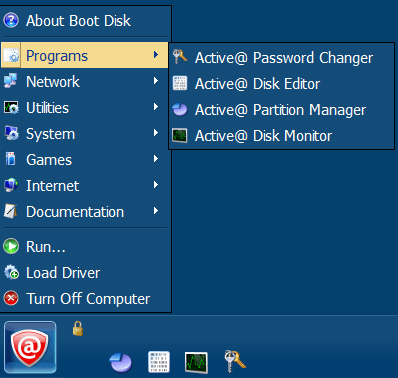Click Partition Manager pie icon in submenu

pyautogui.click(x=180, y=109)
